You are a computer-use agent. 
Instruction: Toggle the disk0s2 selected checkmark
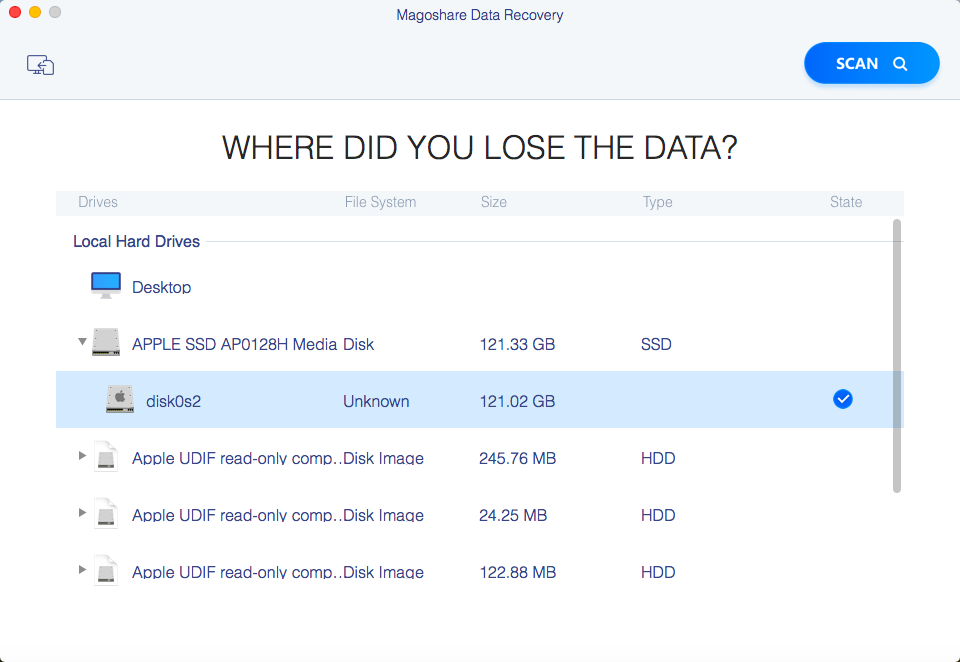843,400
